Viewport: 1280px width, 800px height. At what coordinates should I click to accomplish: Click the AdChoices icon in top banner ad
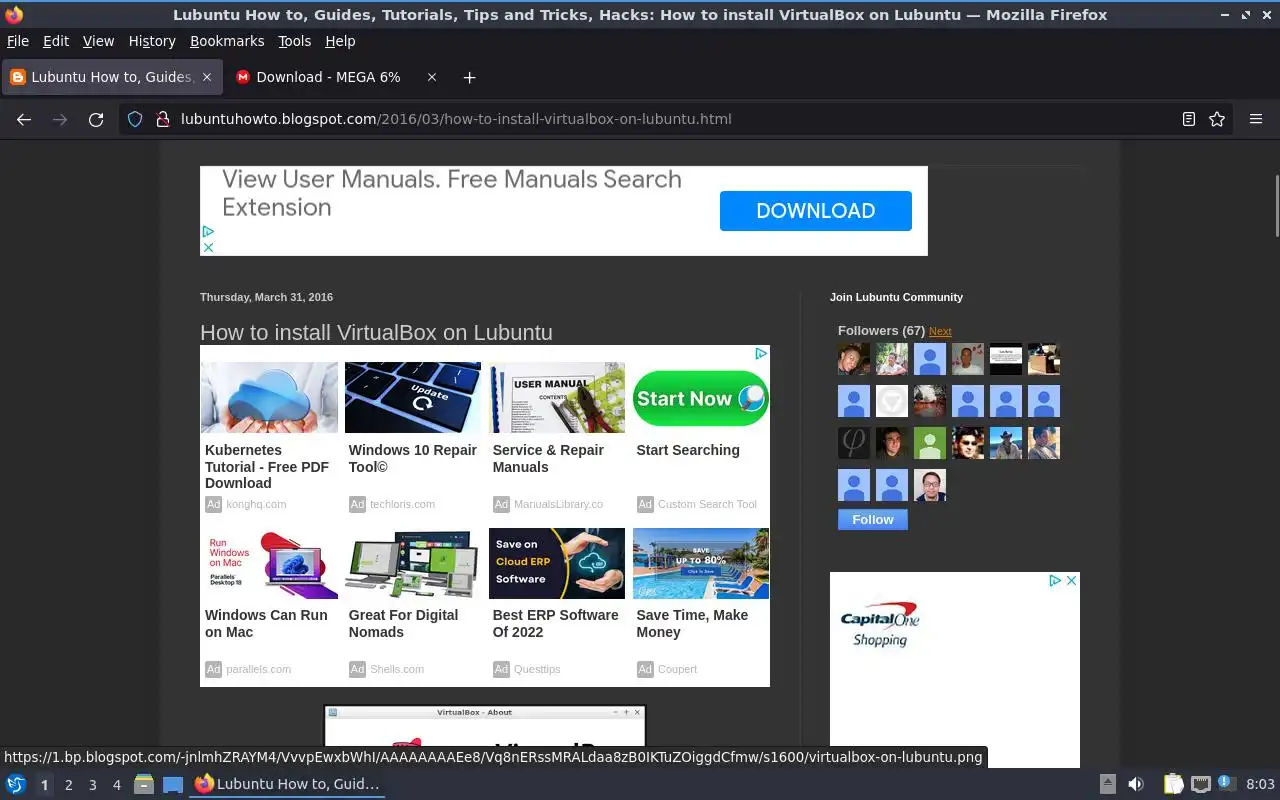(208, 232)
